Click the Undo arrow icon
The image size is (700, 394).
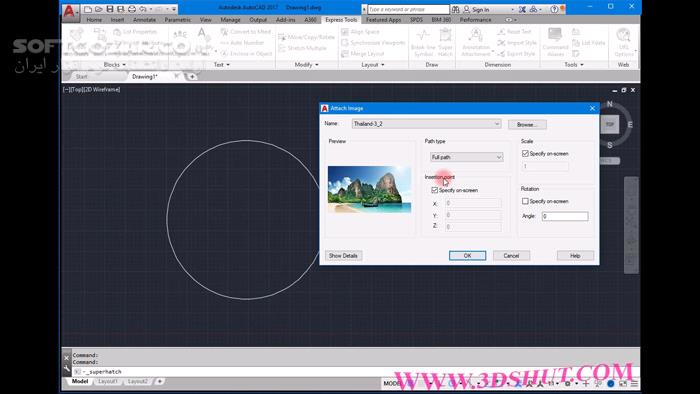[x=143, y=9]
